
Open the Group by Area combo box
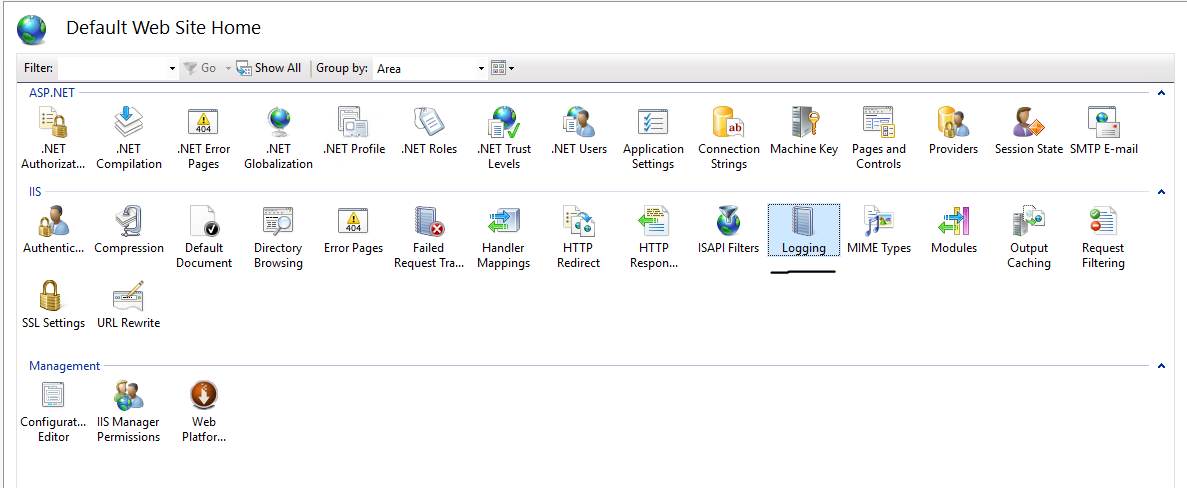[429, 68]
